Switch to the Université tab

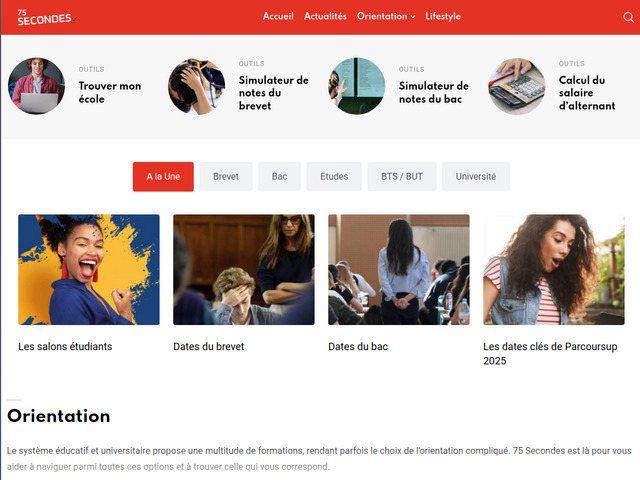476,177
